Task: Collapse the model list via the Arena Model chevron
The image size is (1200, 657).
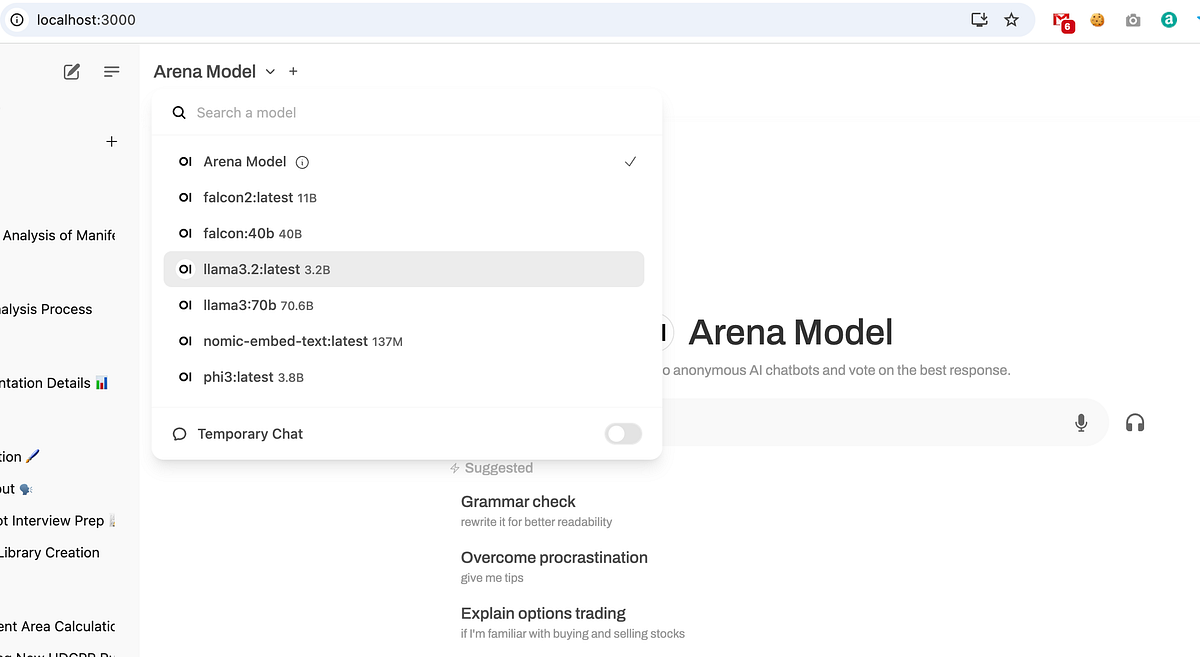Action: [269, 71]
